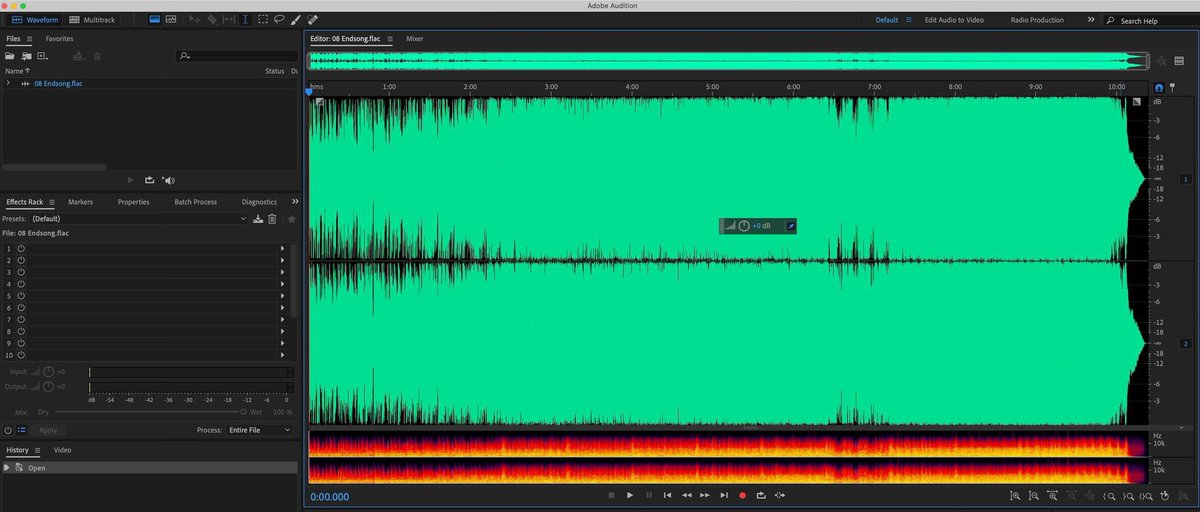Select the Lasso Selection tool
The image size is (1200, 512).
[279, 20]
